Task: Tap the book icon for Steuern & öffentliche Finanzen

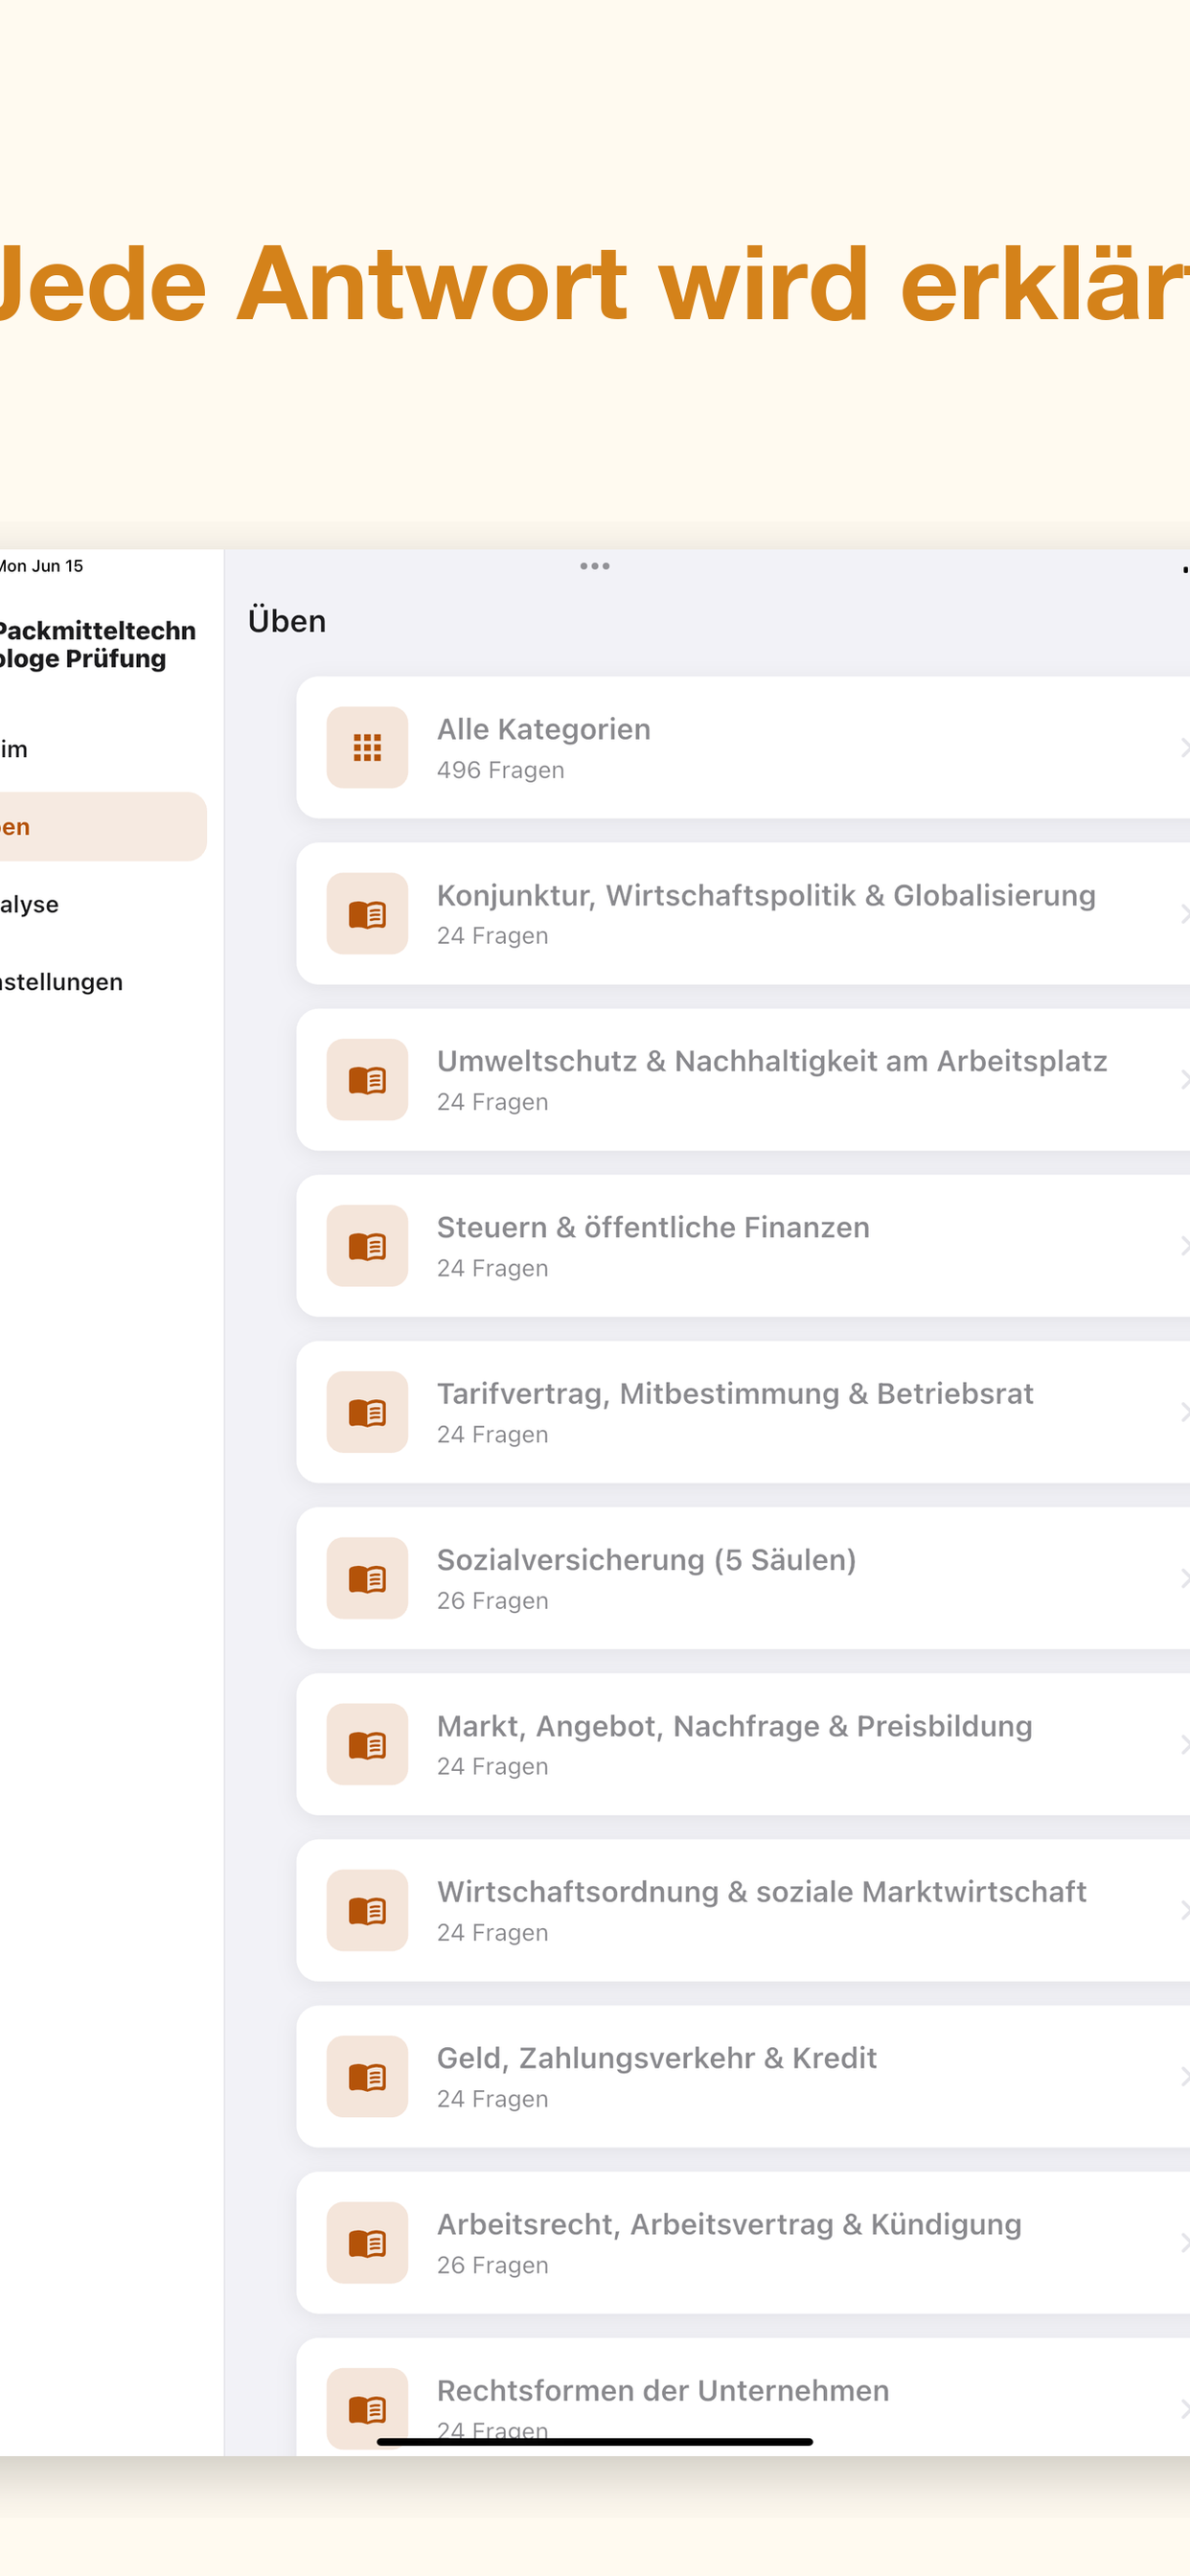Action: [x=367, y=1245]
